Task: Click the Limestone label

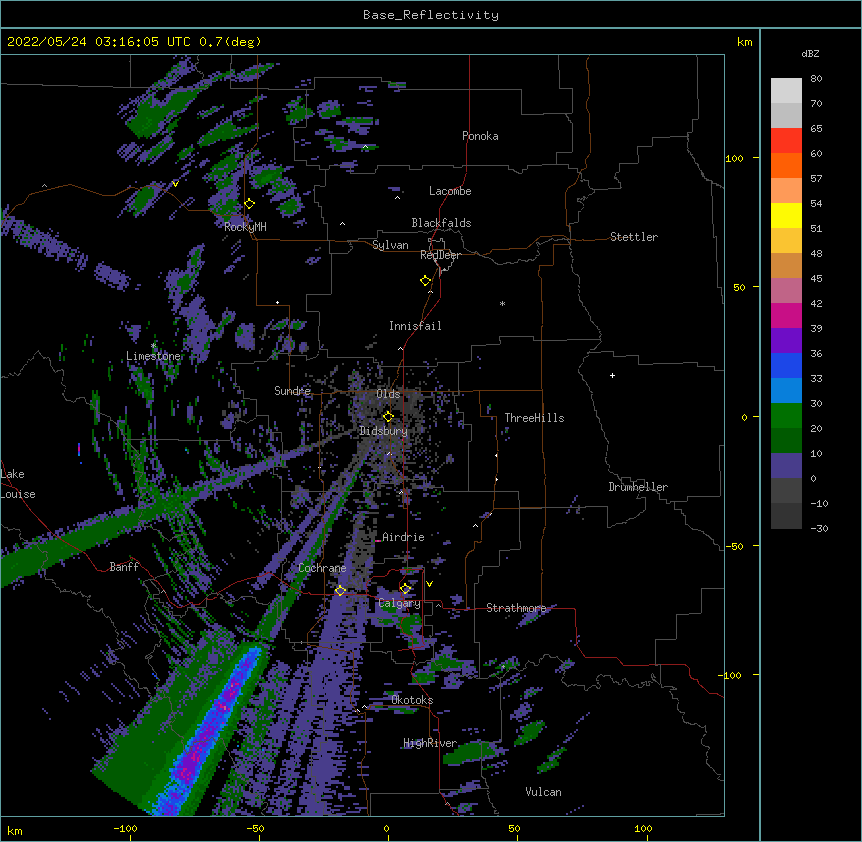Action: 153,356
